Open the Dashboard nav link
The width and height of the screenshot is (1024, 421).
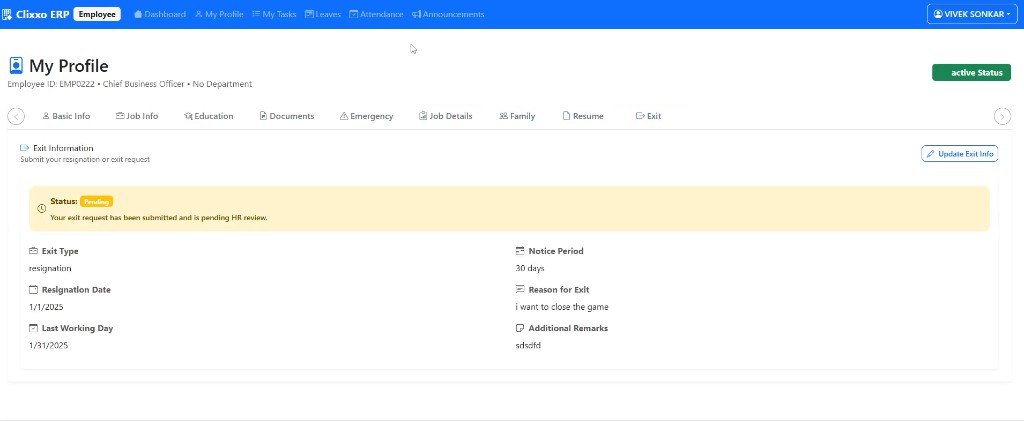tap(160, 14)
